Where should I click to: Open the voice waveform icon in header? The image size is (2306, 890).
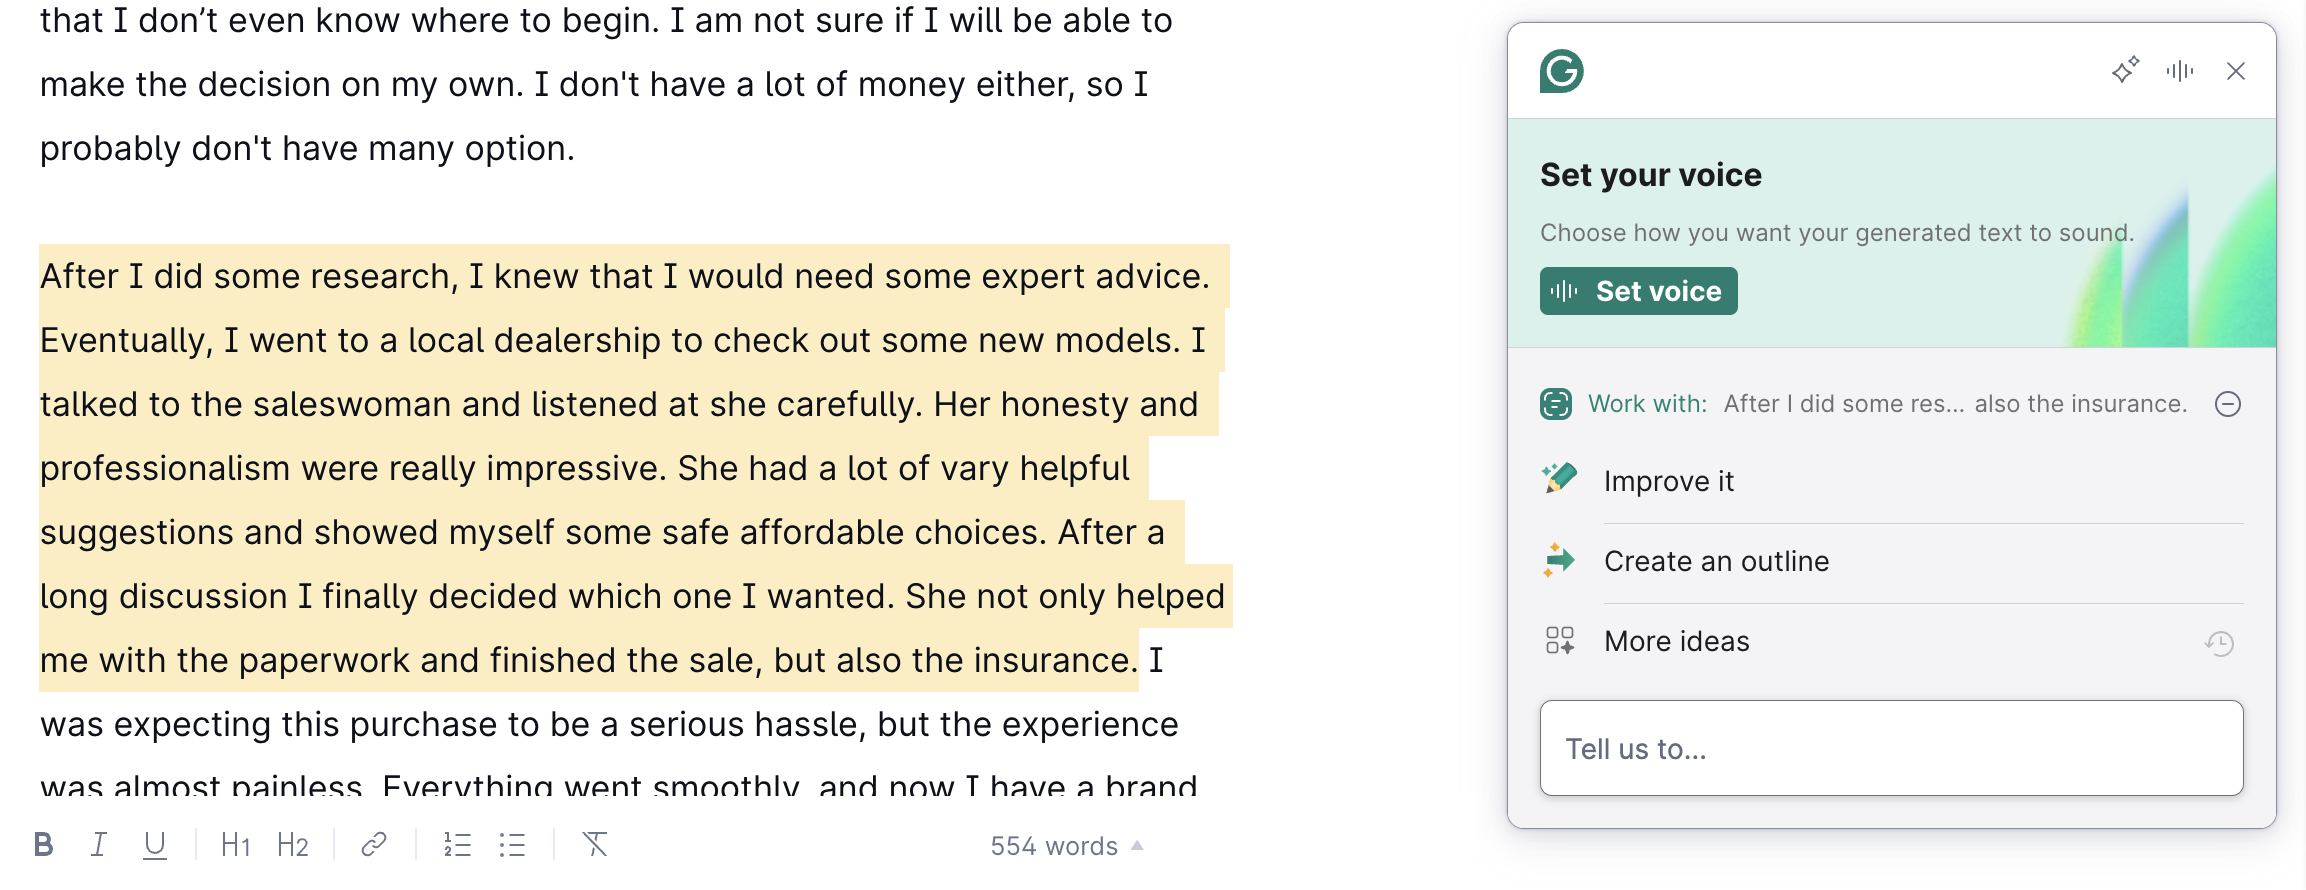[x=2180, y=71]
